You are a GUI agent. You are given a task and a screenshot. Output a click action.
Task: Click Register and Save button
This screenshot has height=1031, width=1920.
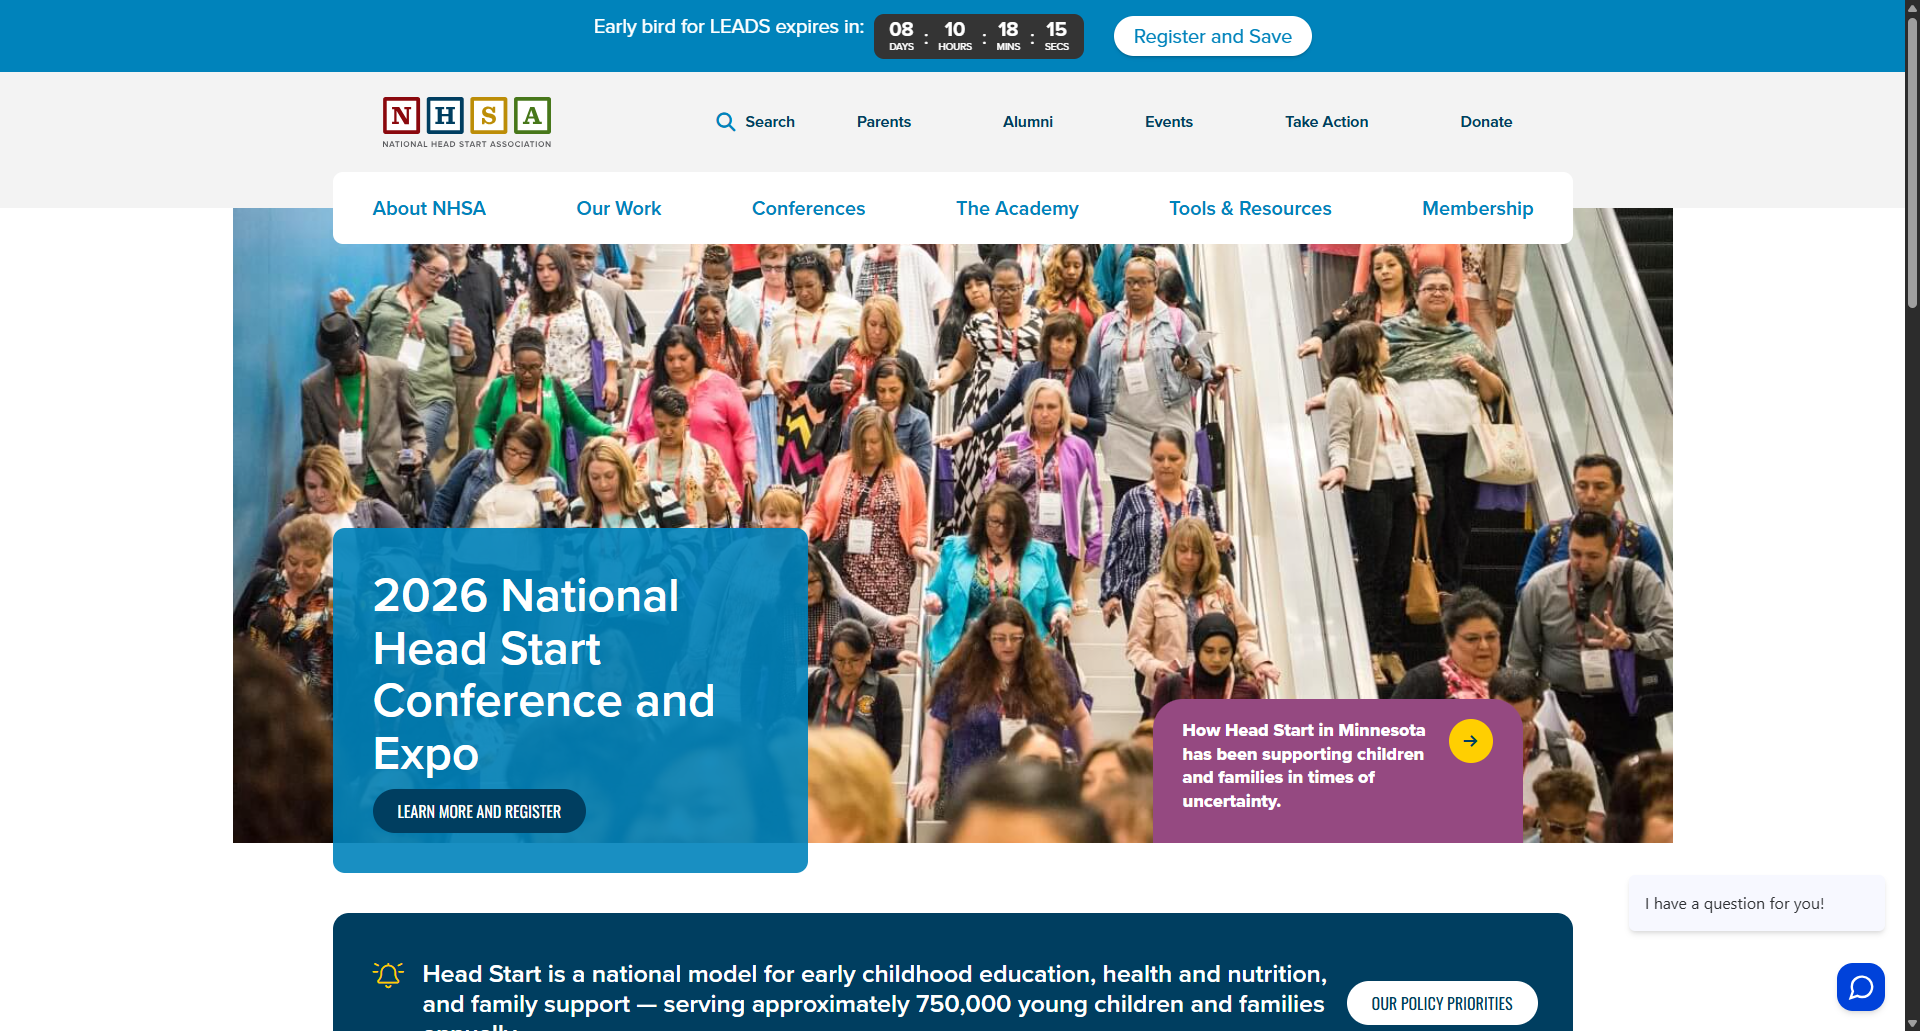pyautogui.click(x=1212, y=36)
